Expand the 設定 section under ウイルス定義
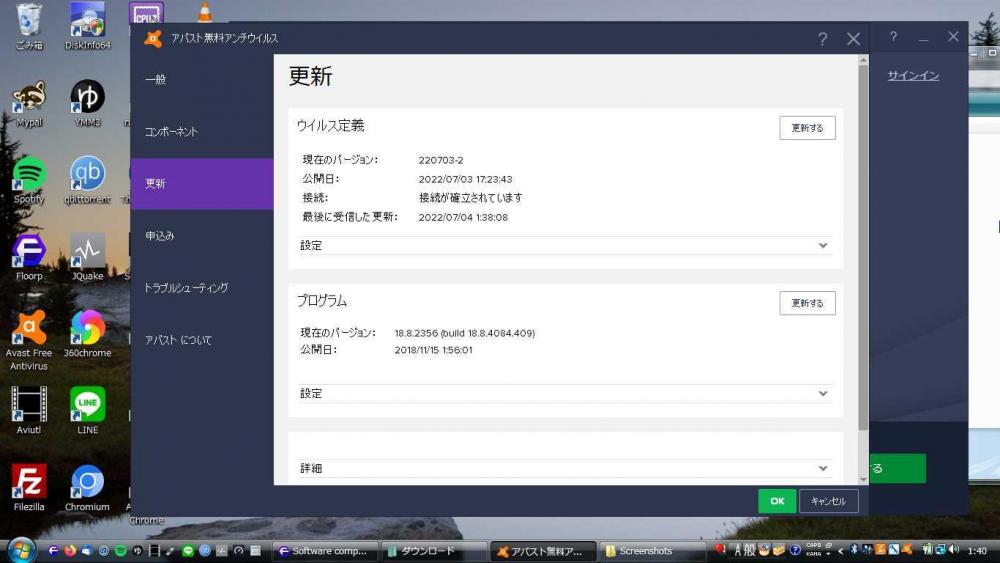The width and height of the screenshot is (1000, 563). [564, 245]
